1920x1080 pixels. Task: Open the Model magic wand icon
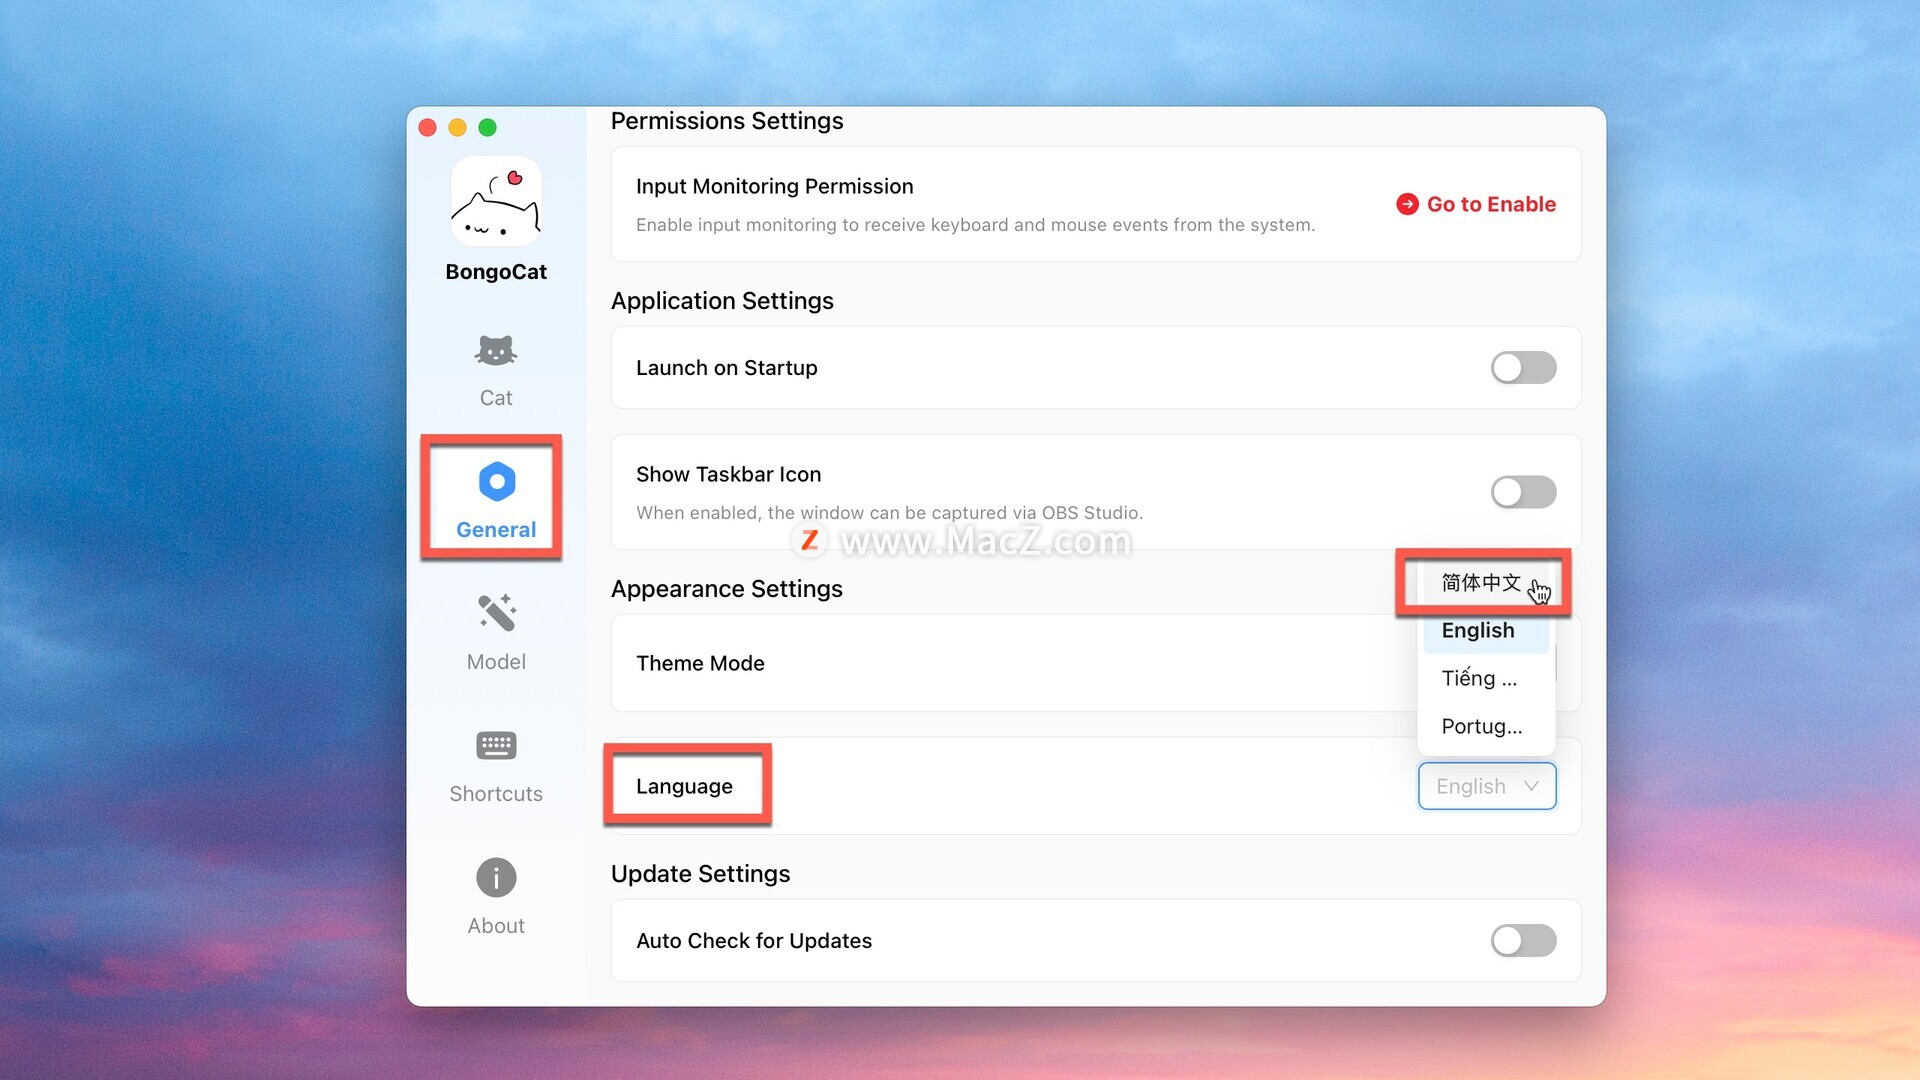click(x=496, y=614)
